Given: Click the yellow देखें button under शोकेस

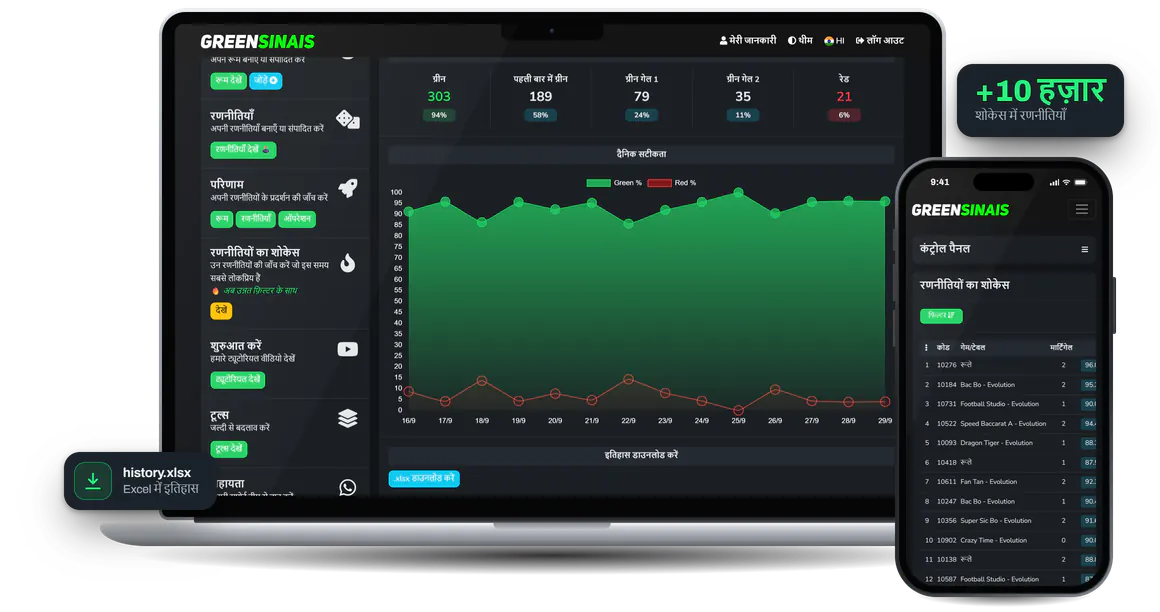Looking at the screenshot, I should [x=221, y=311].
